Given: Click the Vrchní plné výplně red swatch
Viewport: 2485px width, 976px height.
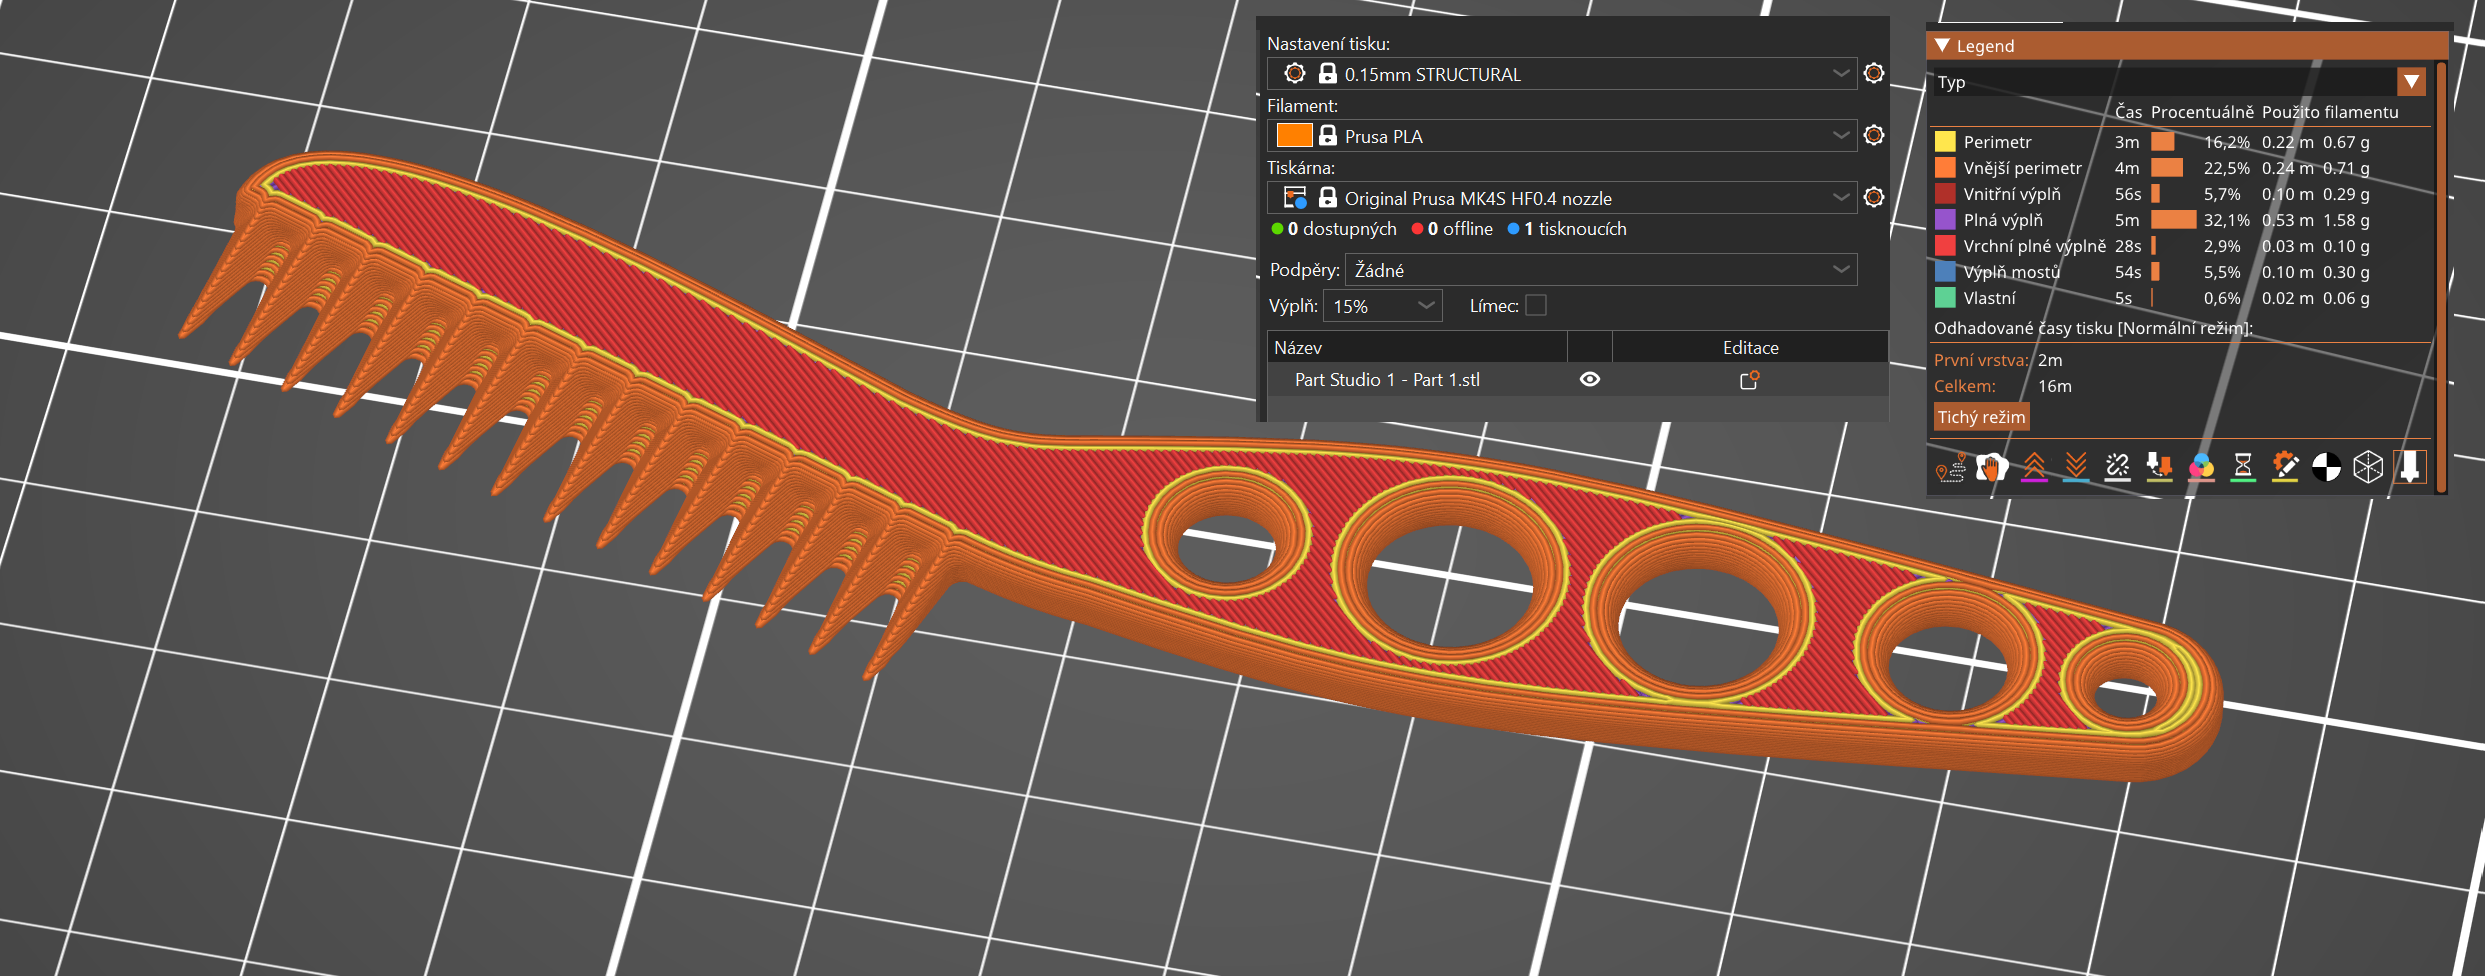Looking at the screenshot, I should (1945, 245).
